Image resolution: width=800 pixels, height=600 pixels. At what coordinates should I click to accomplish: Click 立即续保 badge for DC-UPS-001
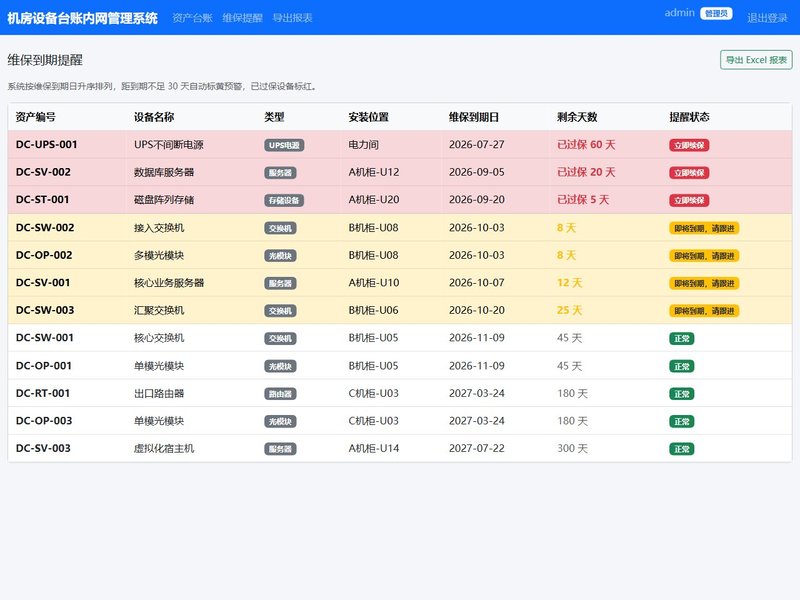pos(689,145)
